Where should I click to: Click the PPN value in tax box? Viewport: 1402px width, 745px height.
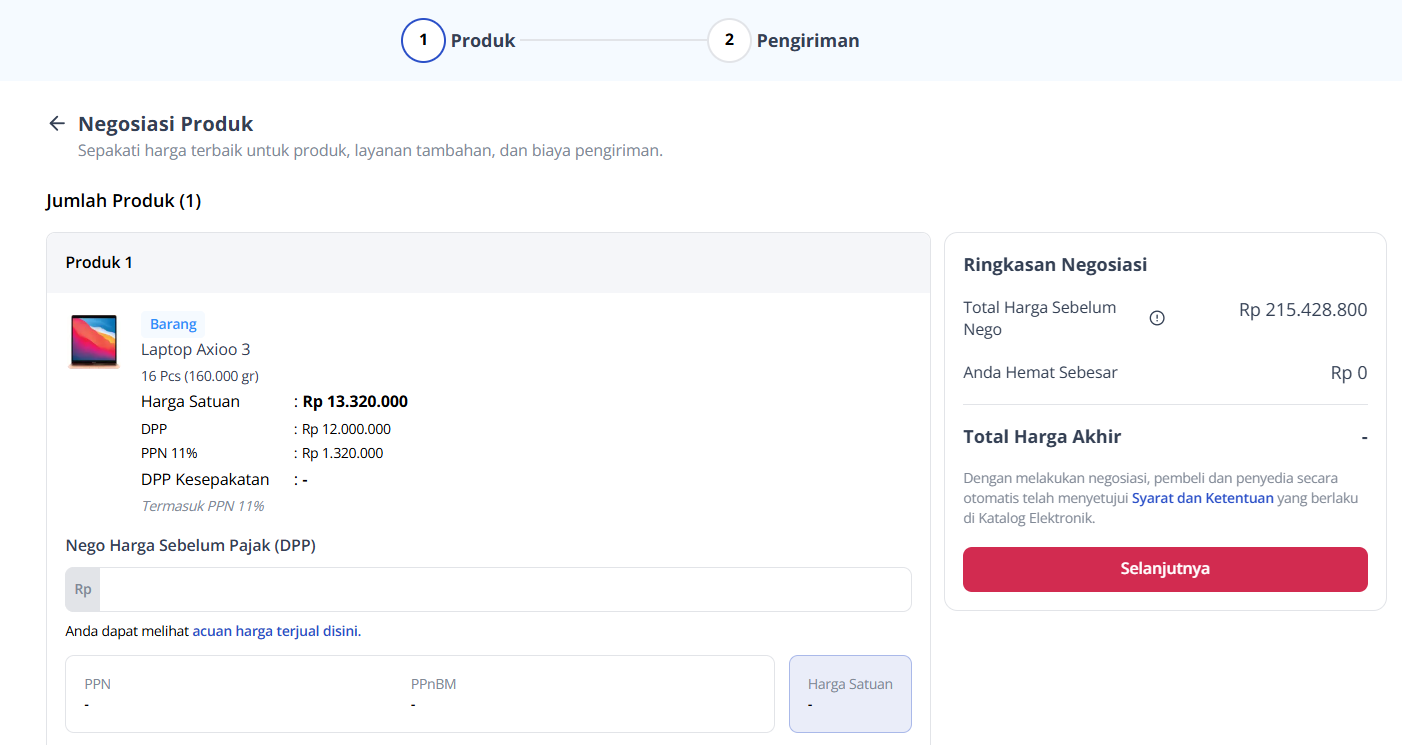(87, 704)
